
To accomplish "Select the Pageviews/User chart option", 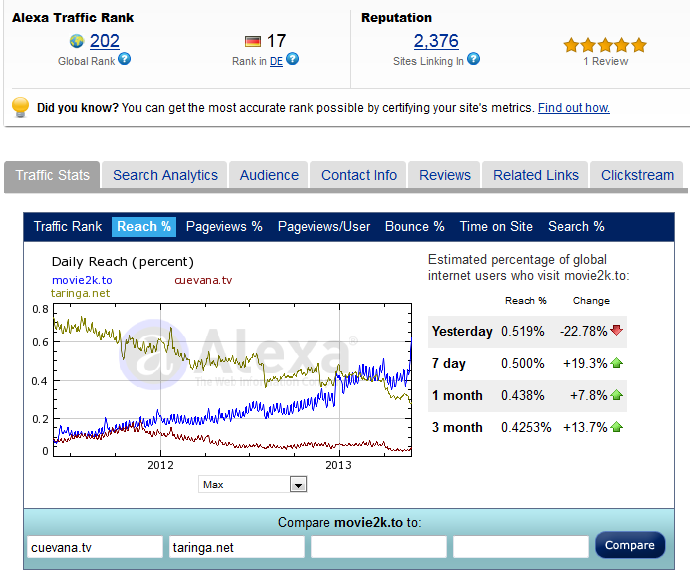I will pyautogui.click(x=324, y=227).
